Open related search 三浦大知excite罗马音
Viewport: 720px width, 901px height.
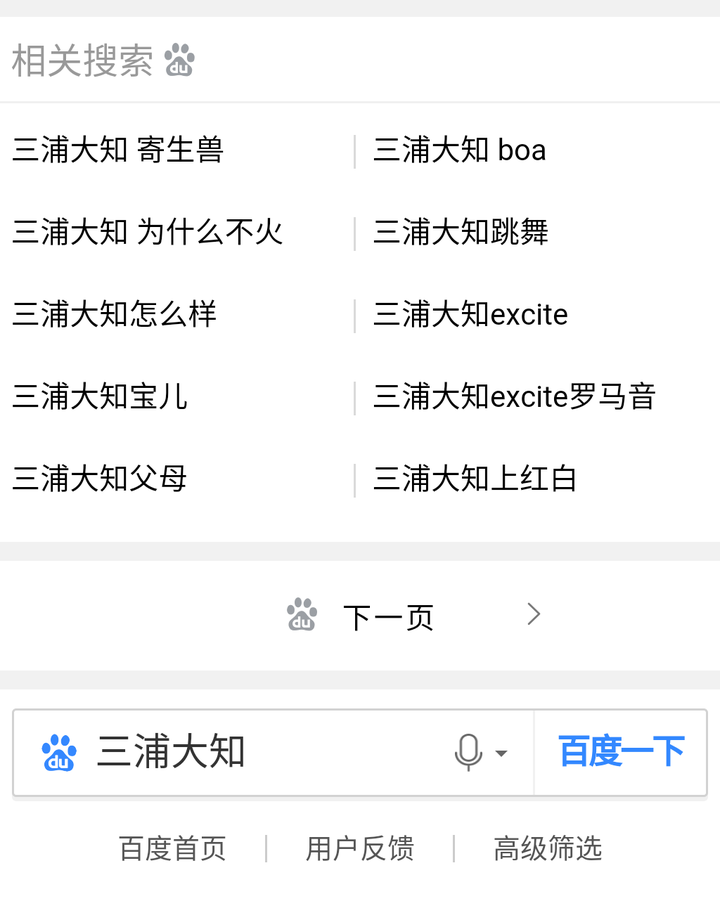[x=516, y=397]
